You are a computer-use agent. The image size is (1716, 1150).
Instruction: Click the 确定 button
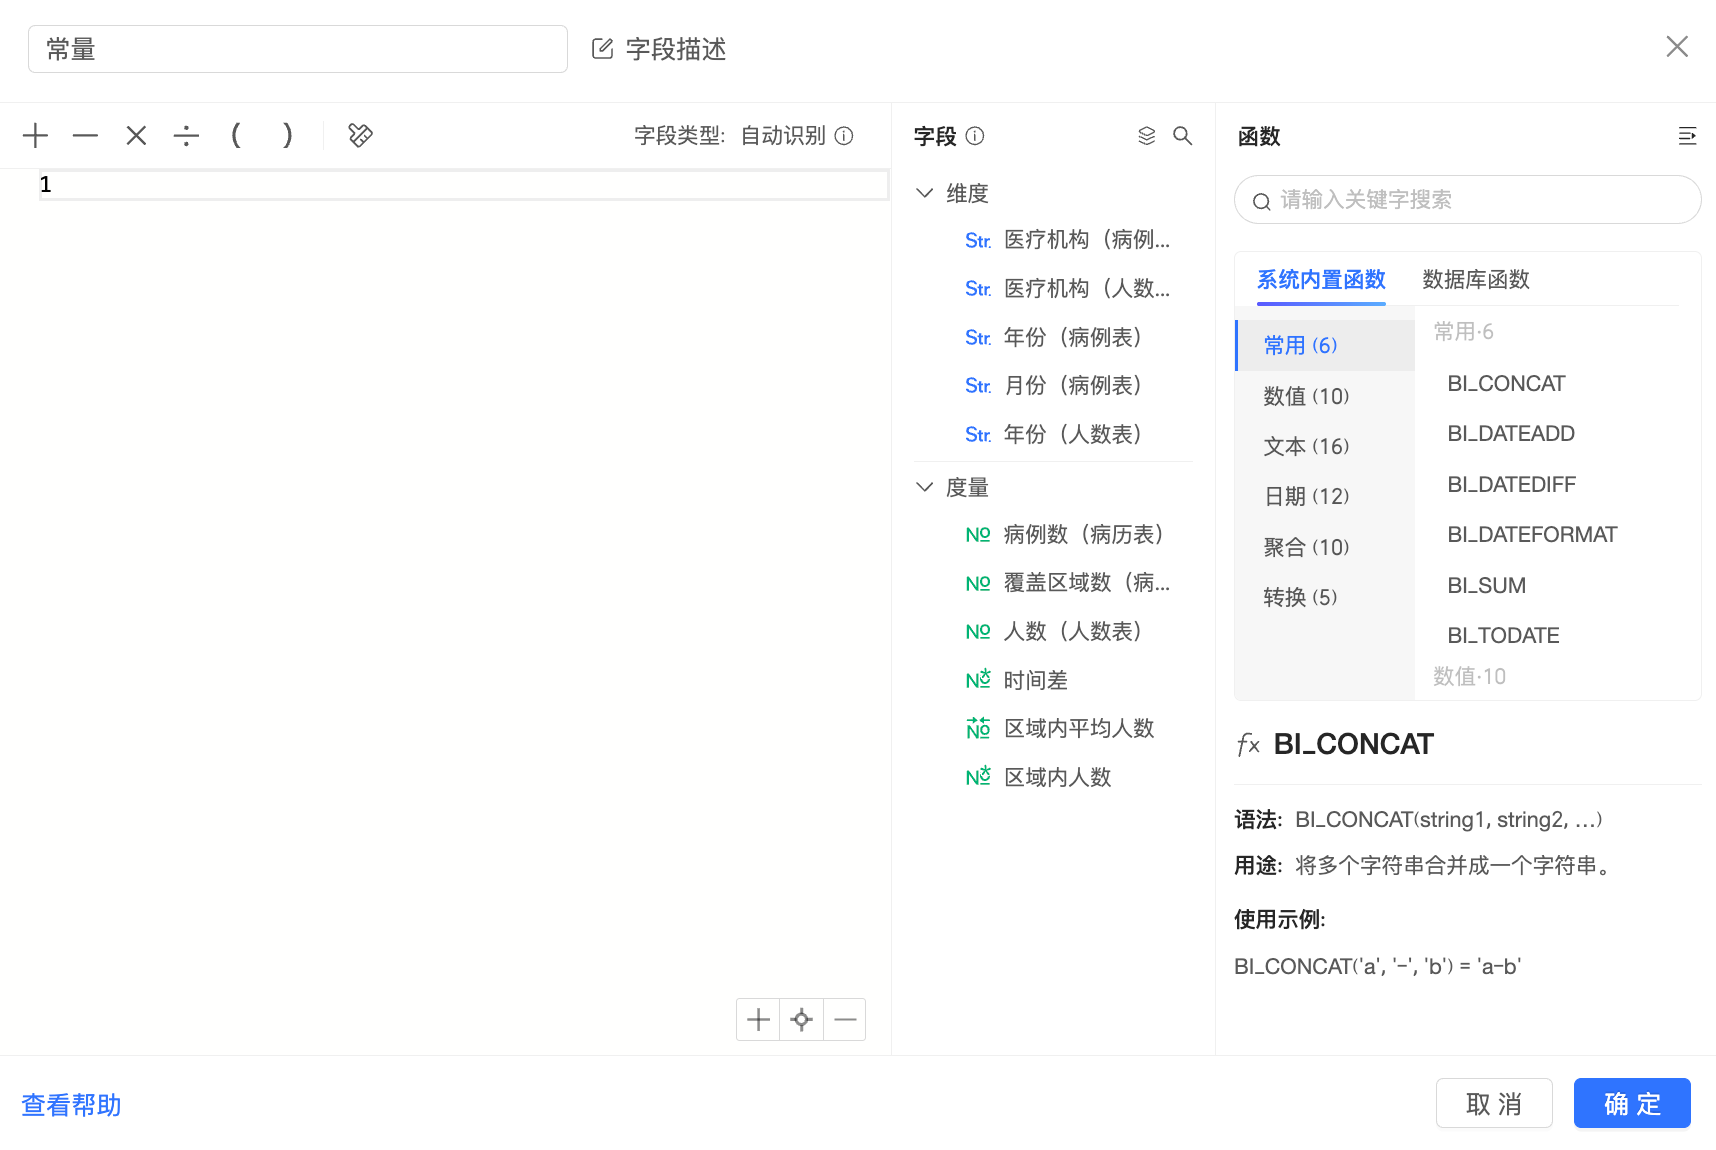click(1632, 1103)
